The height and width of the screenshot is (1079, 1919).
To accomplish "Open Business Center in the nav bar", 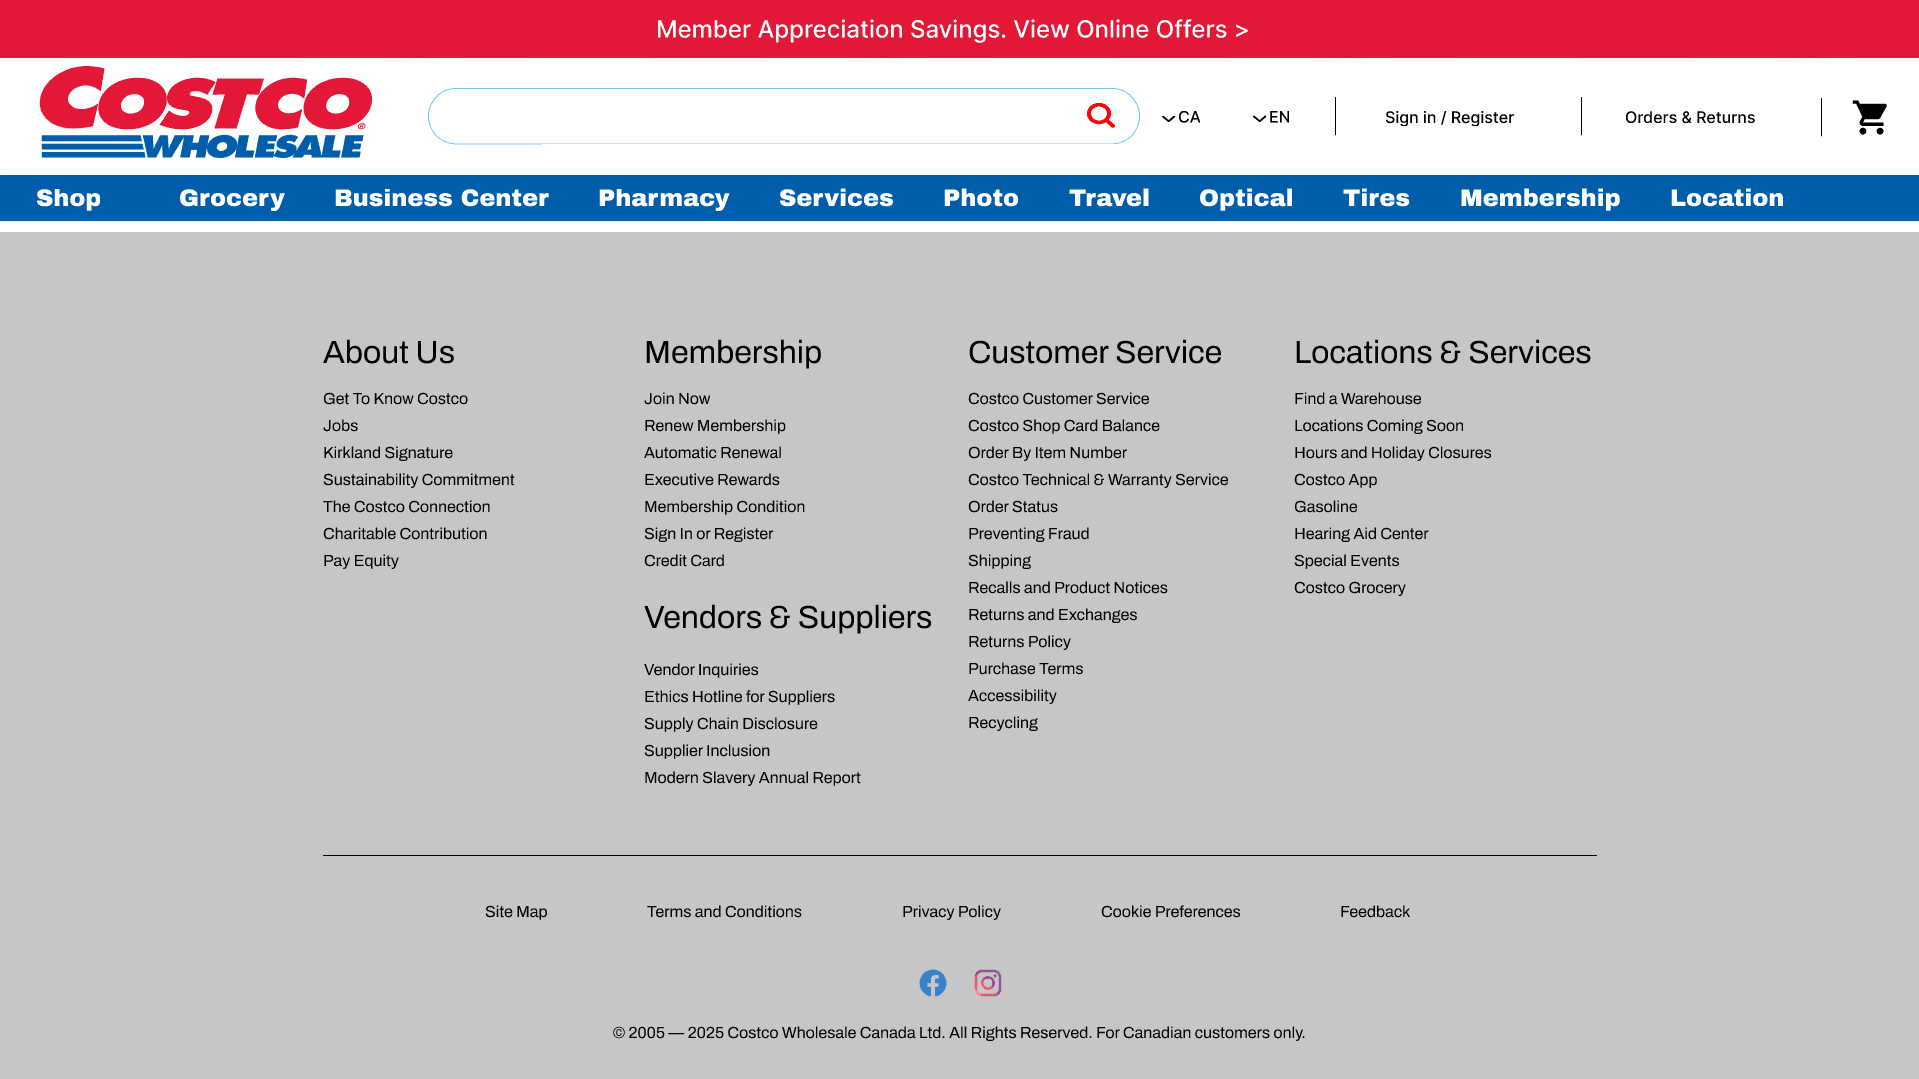I will click(x=441, y=198).
